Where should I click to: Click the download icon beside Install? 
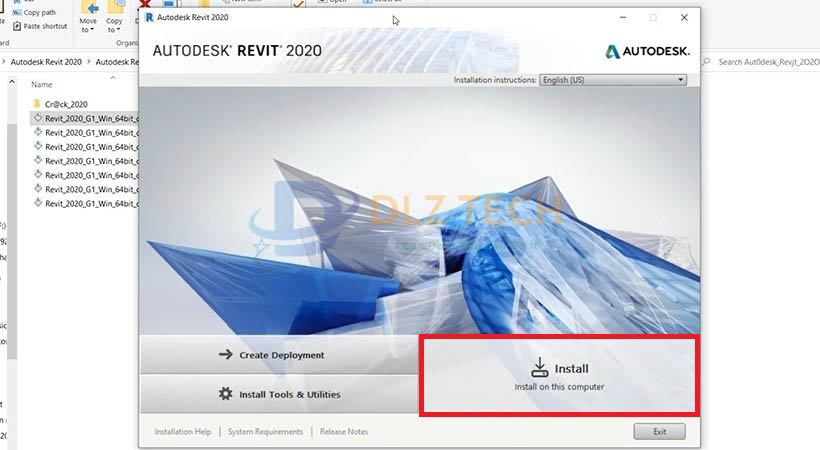[540, 367]
